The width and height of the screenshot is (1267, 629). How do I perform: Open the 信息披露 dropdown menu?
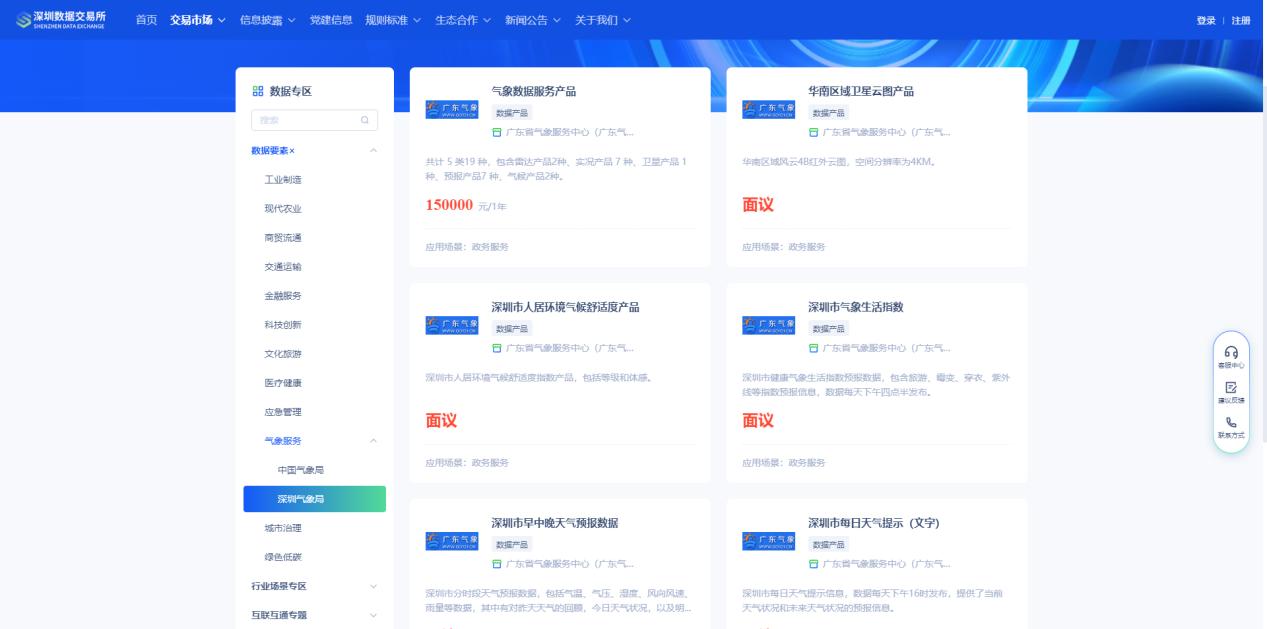tap(268, 20)
